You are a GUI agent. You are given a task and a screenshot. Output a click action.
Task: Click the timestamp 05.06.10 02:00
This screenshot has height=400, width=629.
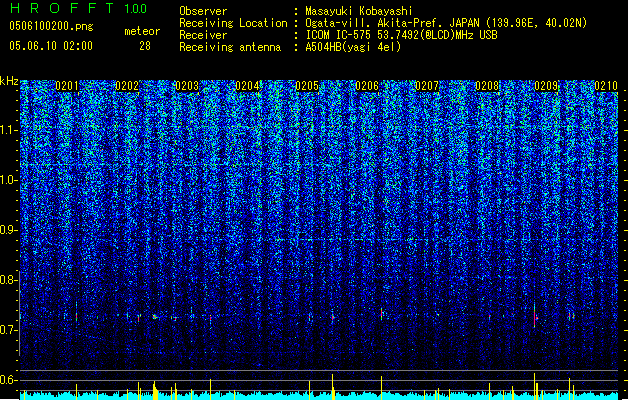pyautogui.click(x=51, y=46)
